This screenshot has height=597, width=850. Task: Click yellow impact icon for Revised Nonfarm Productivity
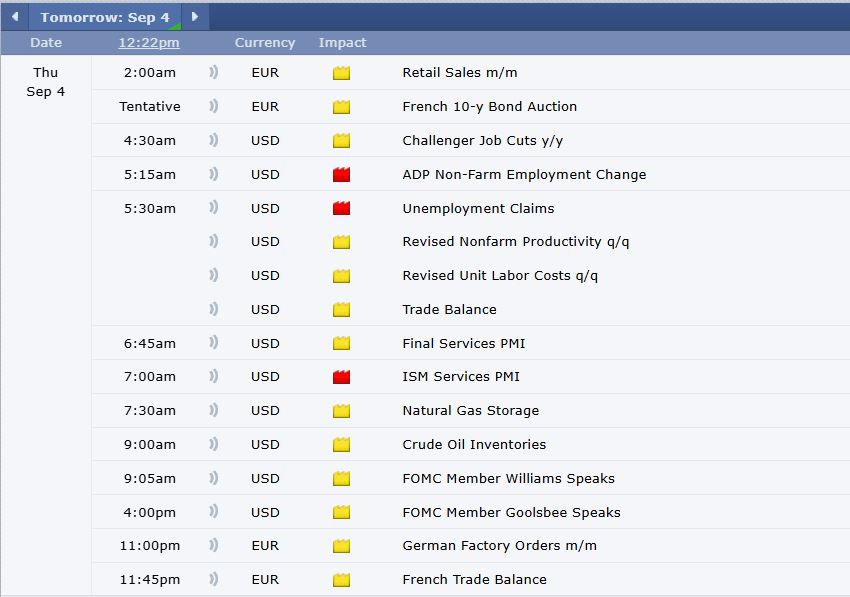pos(342,241)
